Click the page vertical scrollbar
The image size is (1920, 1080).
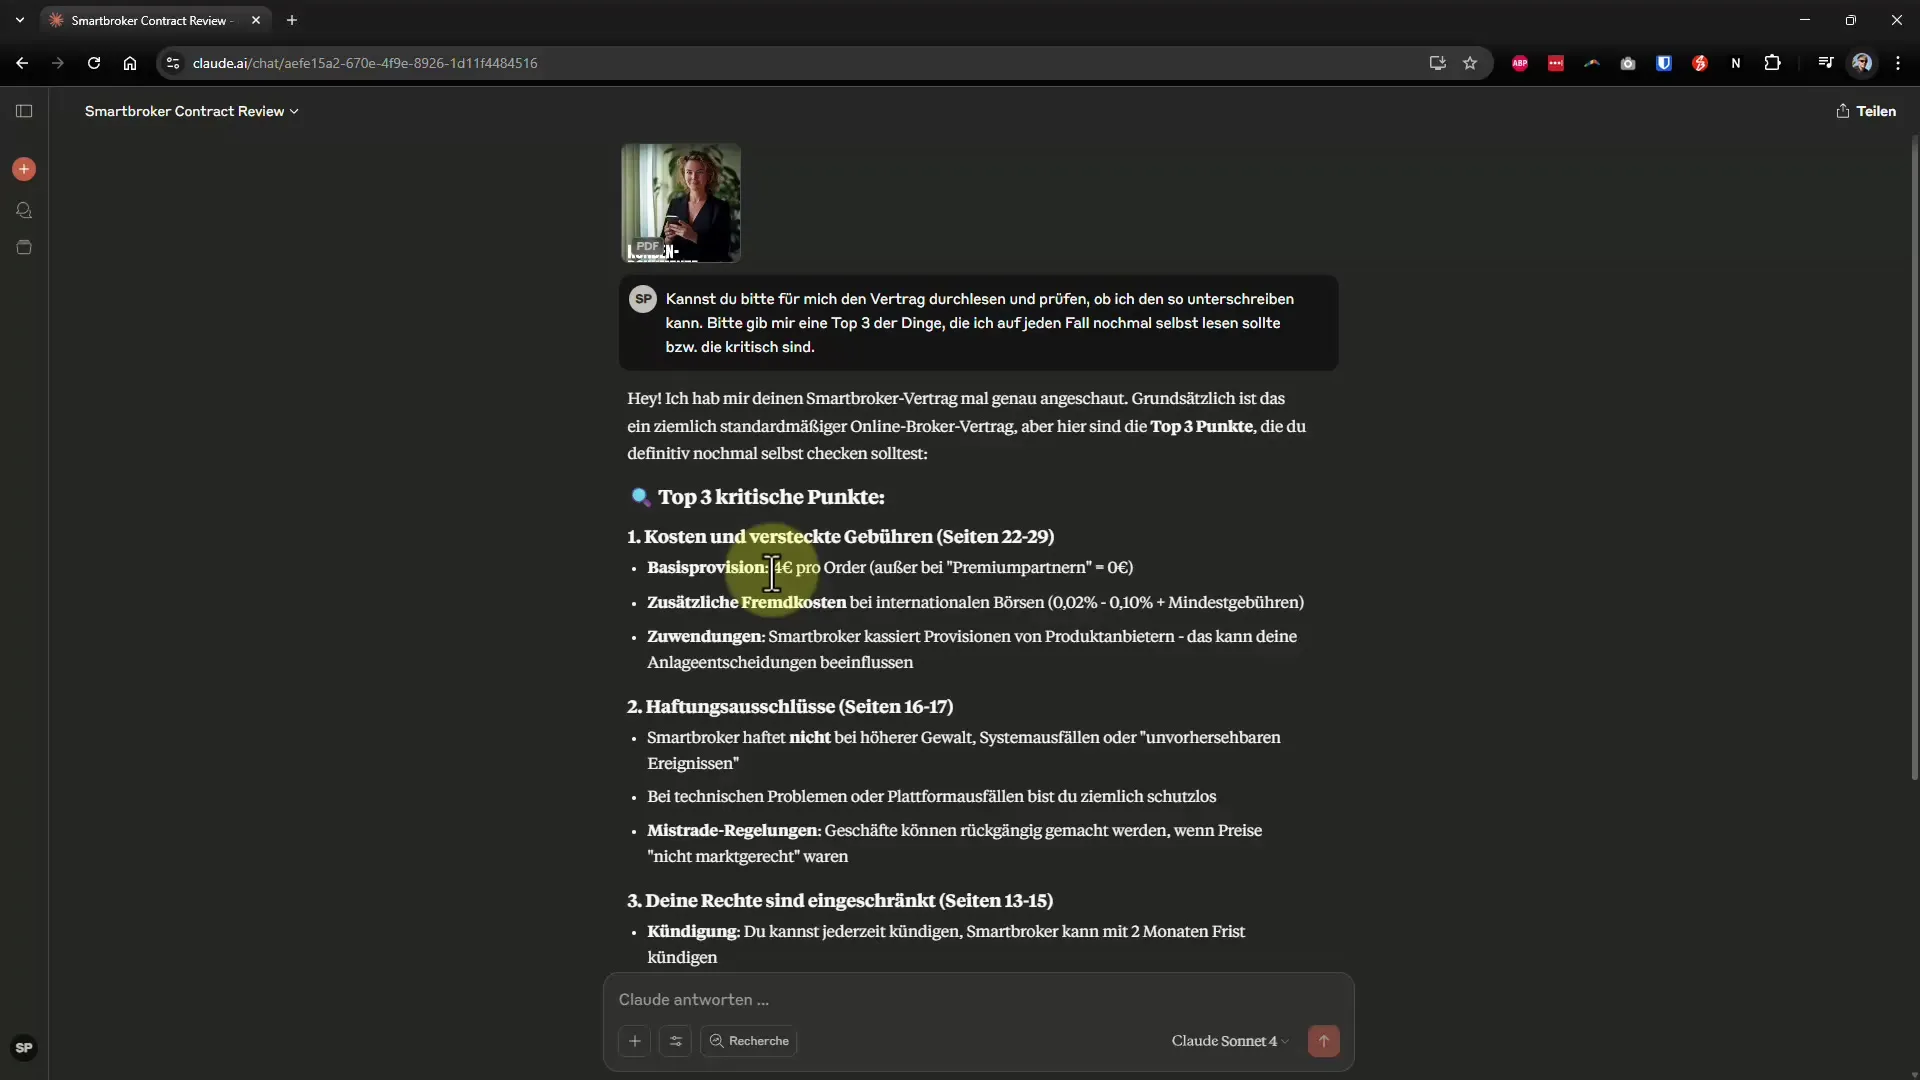1914,460
